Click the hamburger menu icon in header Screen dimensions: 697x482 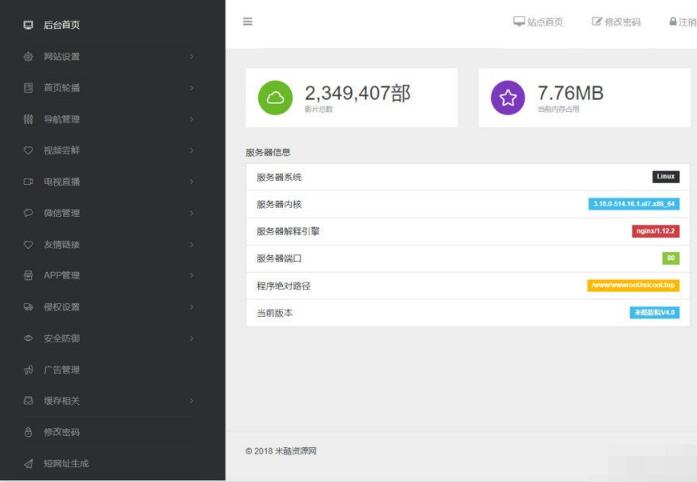(247, 22)
